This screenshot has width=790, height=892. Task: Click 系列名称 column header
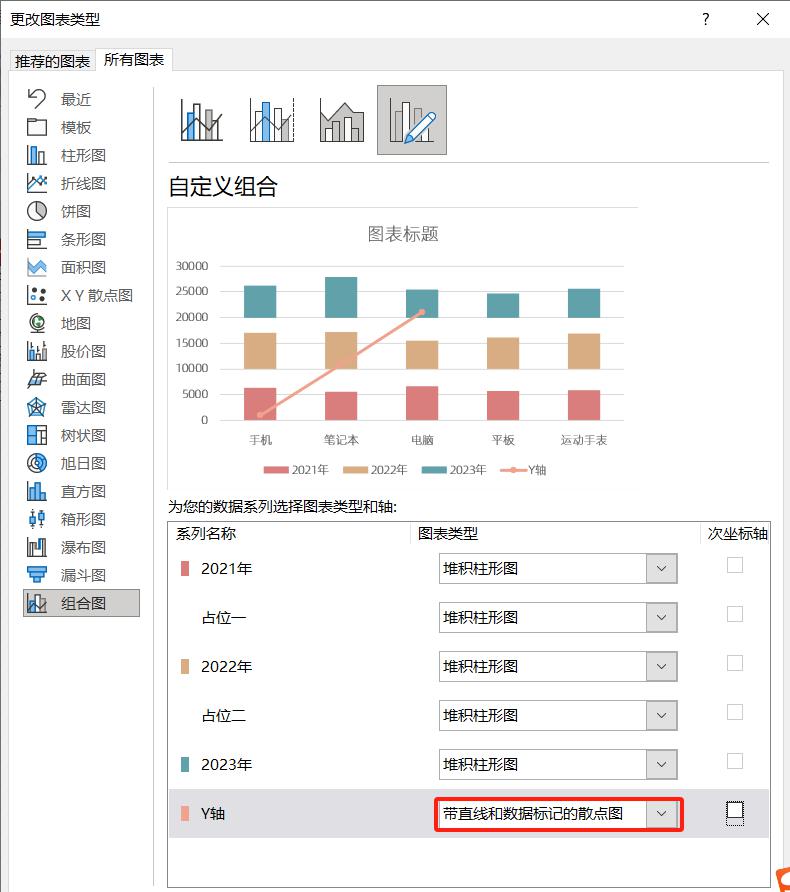(x=206, y=533)
